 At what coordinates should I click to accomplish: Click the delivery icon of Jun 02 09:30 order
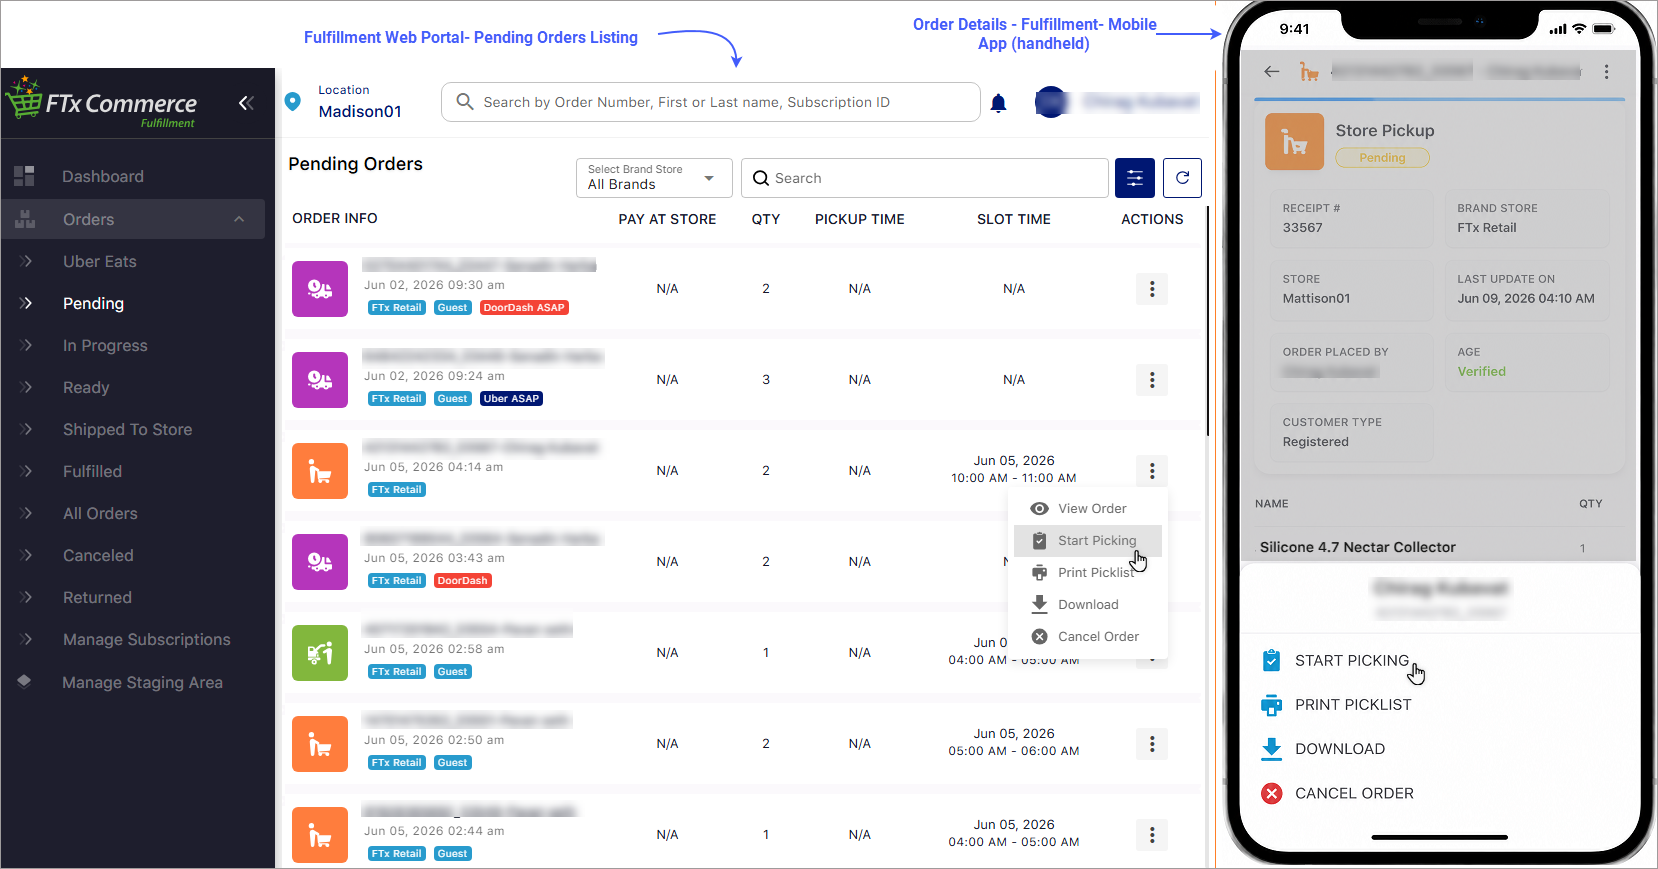(x=320, y=289)
